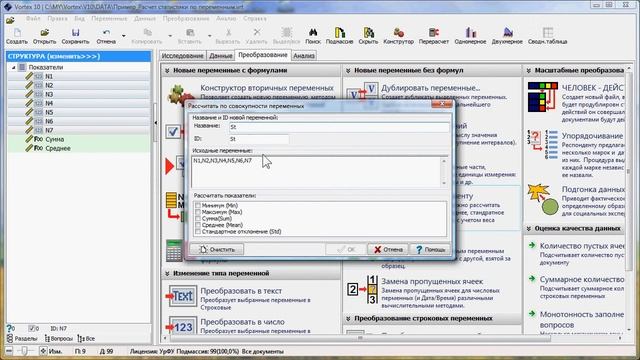Click the Выделиея toolbar icon

click(x=287, y=33)
